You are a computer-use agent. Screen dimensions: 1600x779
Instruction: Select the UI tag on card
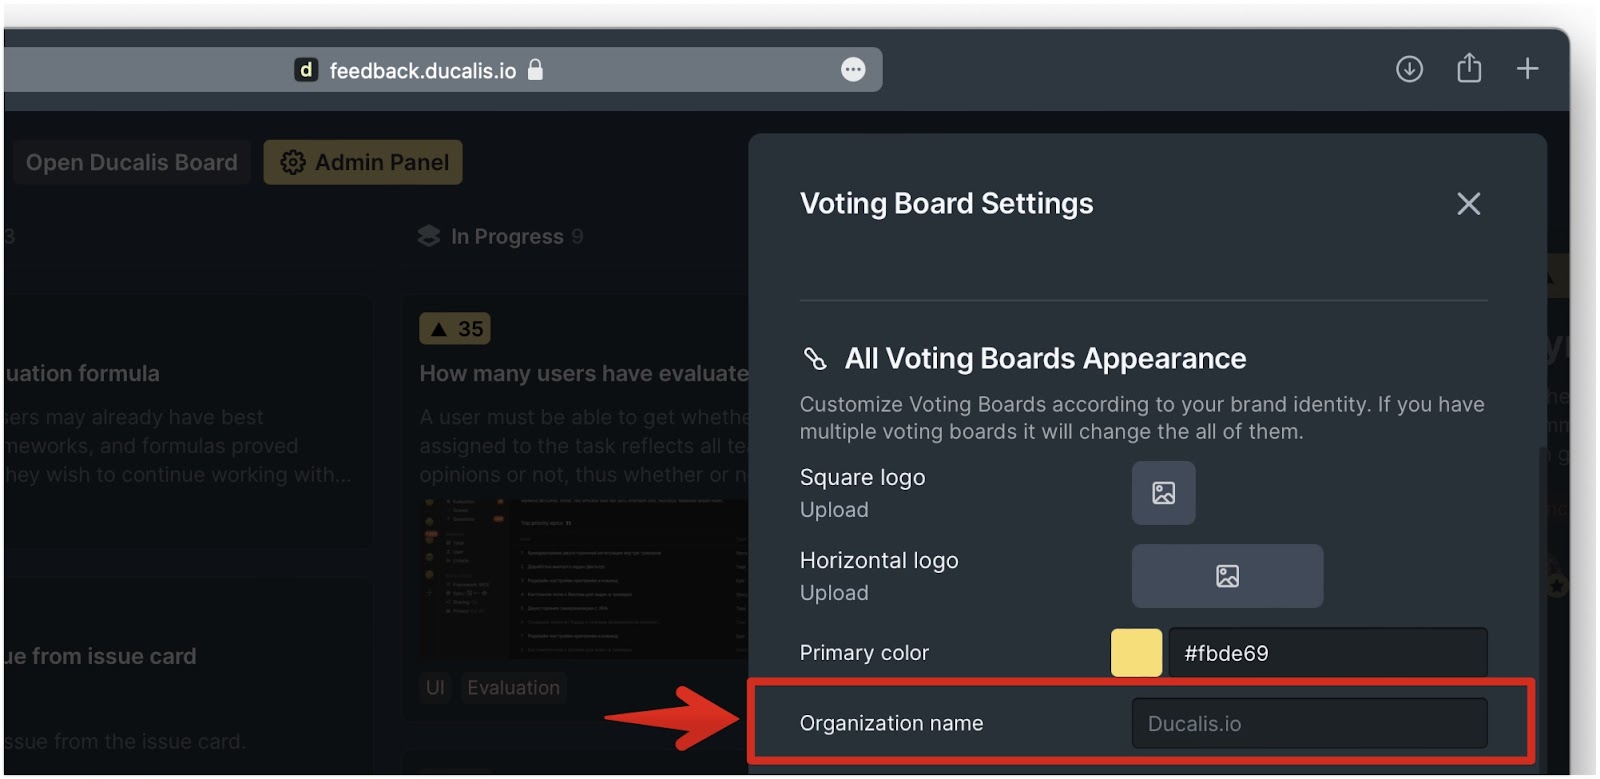click(435, 688)
